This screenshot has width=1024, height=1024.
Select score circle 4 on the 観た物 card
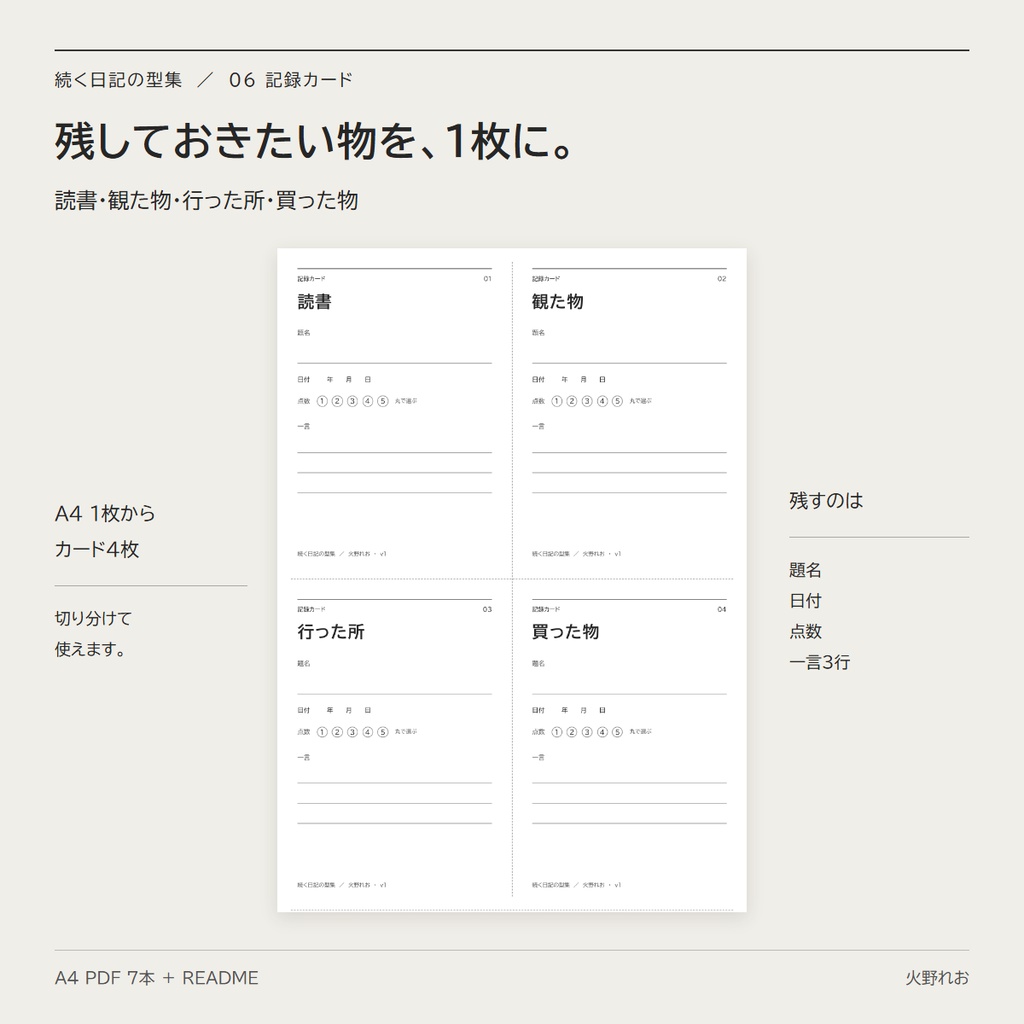coord(602,401)
